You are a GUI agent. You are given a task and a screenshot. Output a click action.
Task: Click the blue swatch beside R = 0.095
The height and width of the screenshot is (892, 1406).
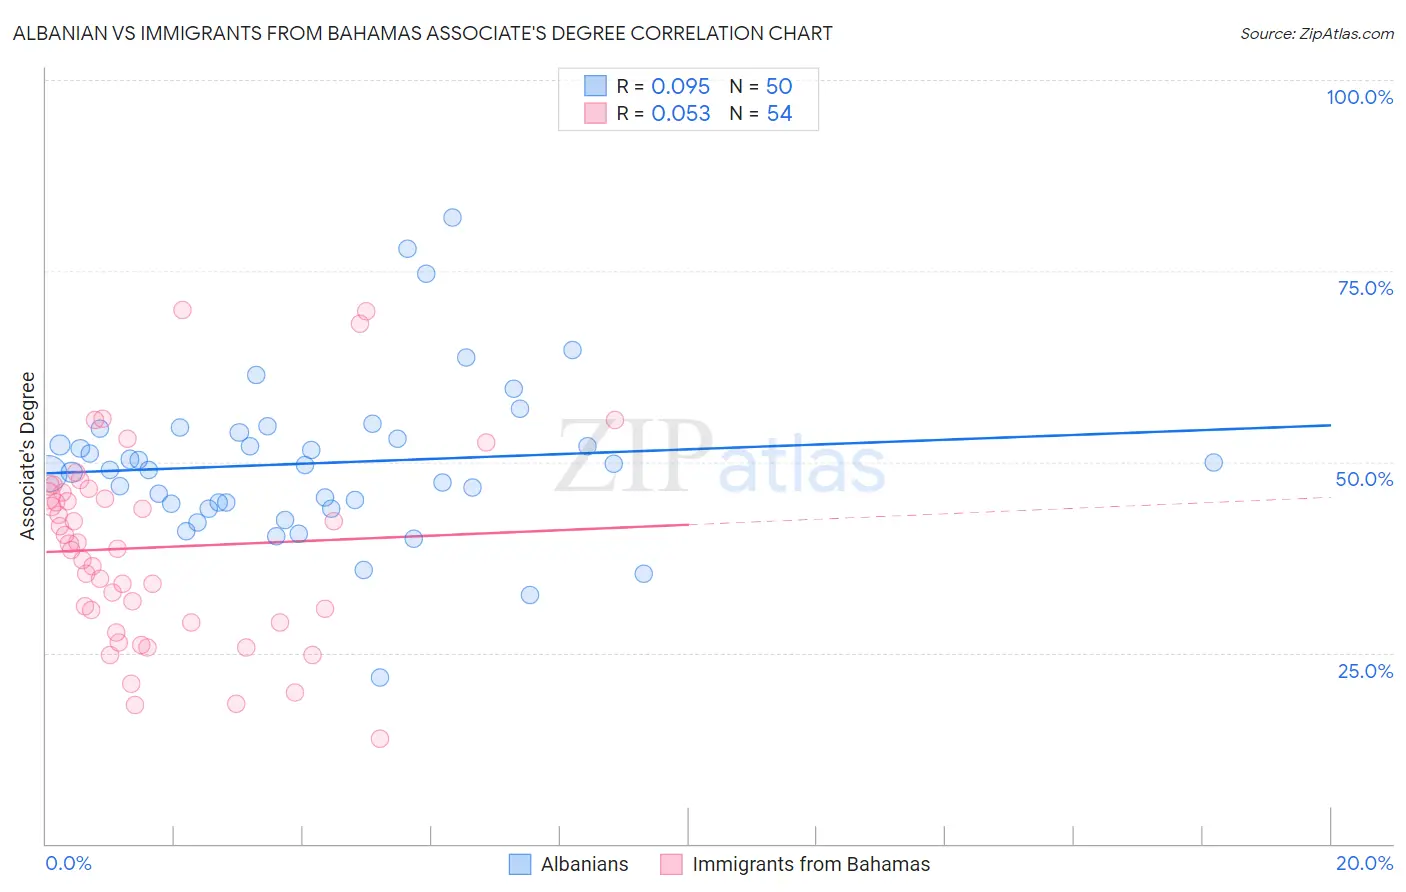(x=595, y=86)
